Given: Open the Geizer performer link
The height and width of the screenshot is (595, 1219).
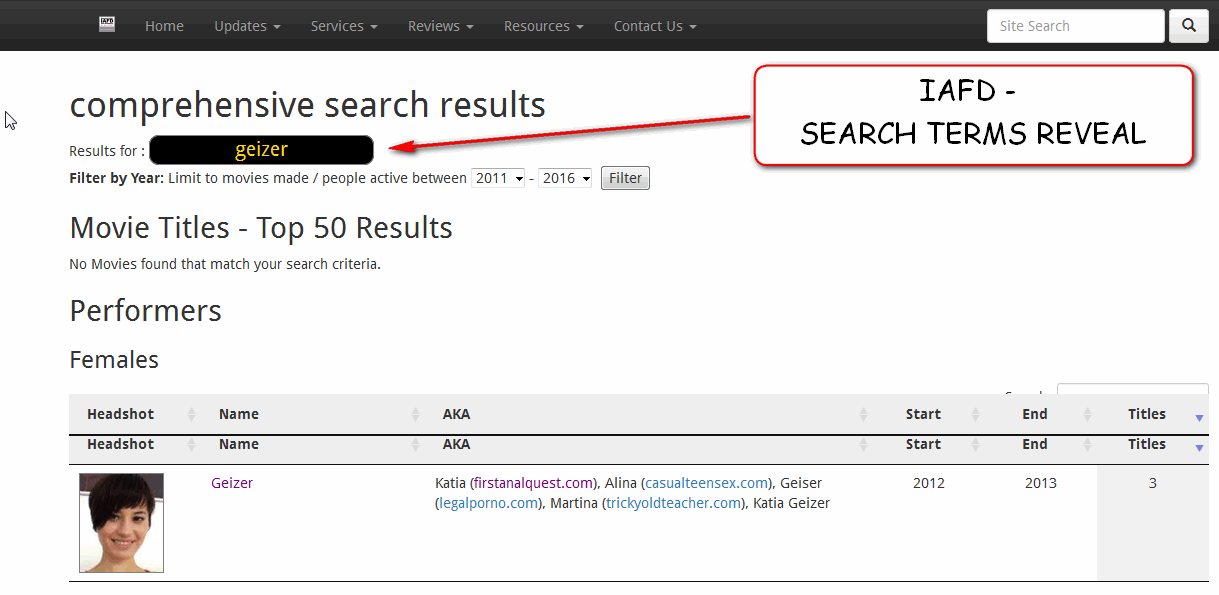Looking at the screenshot, I should point(232,483).
